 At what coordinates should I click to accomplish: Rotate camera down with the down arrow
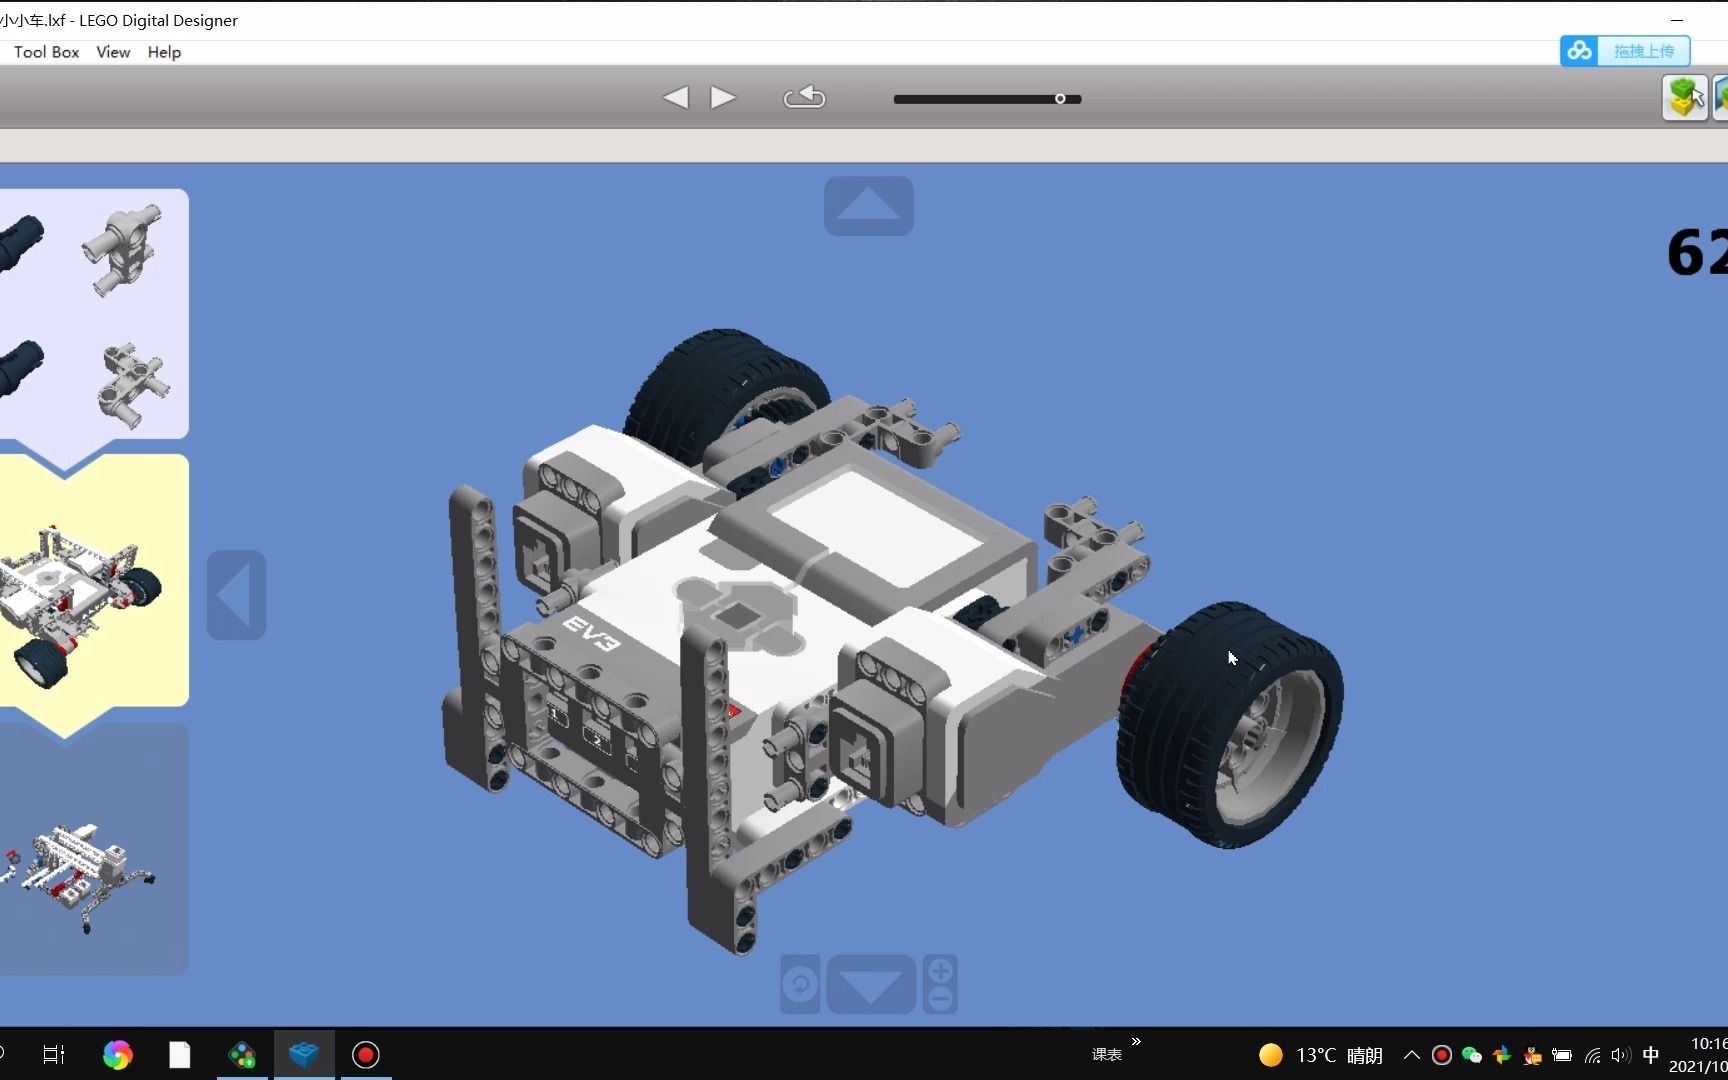click(870, 985)
